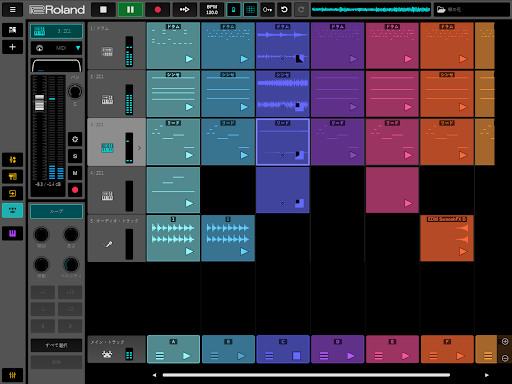Expand the MIDI input dropdown arrow
Screen dimensions: 512x384
click(78, 48)
